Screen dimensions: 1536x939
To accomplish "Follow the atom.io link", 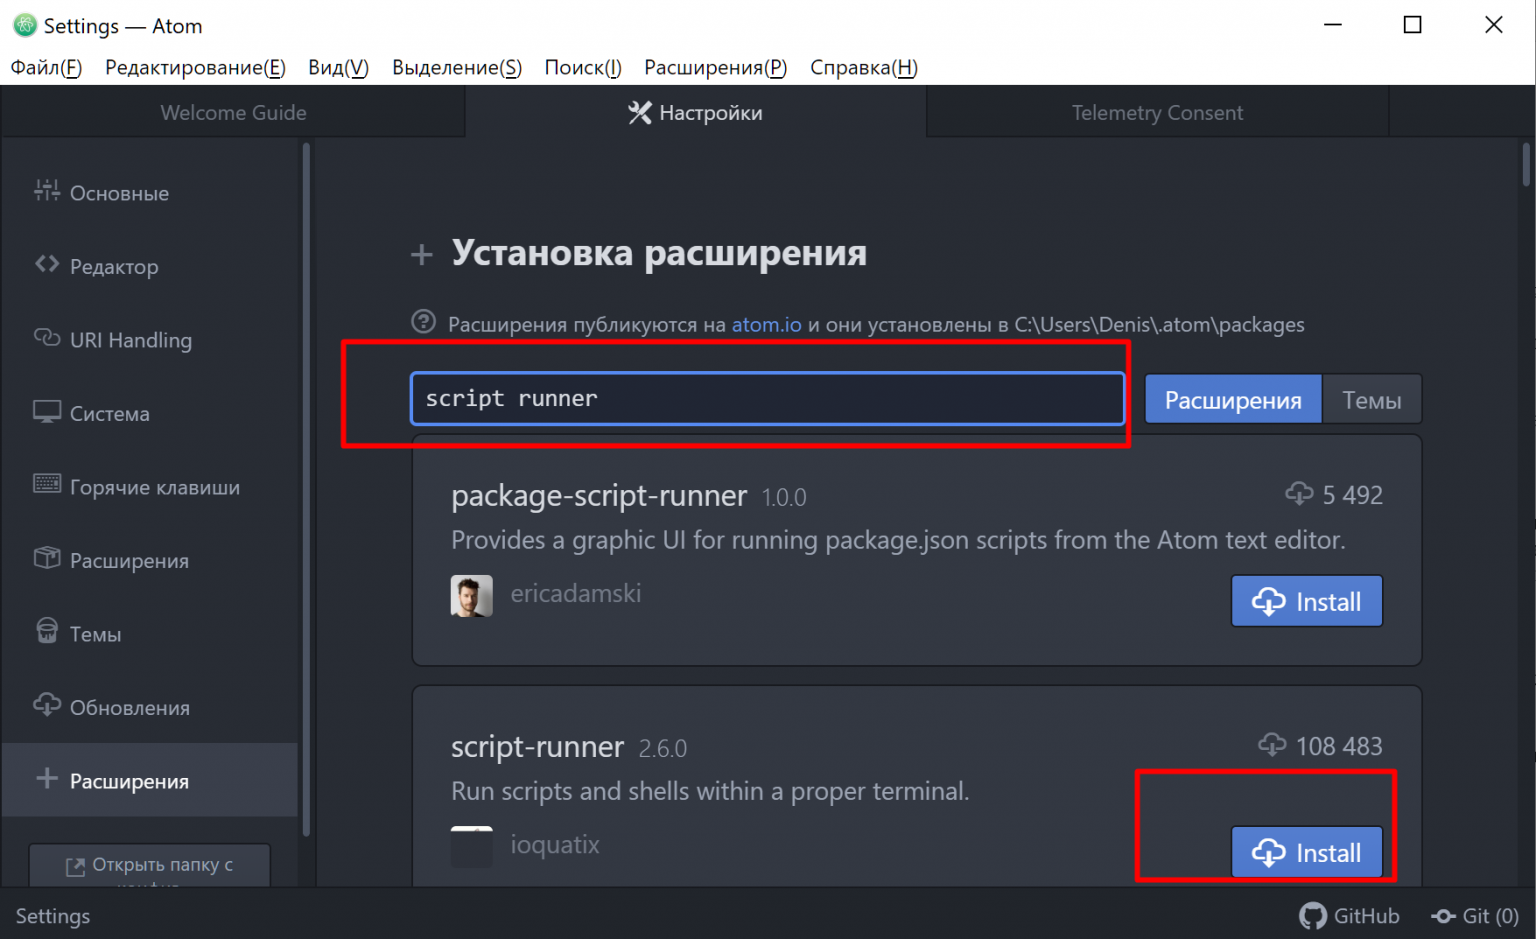I will (x=766, y=324).
